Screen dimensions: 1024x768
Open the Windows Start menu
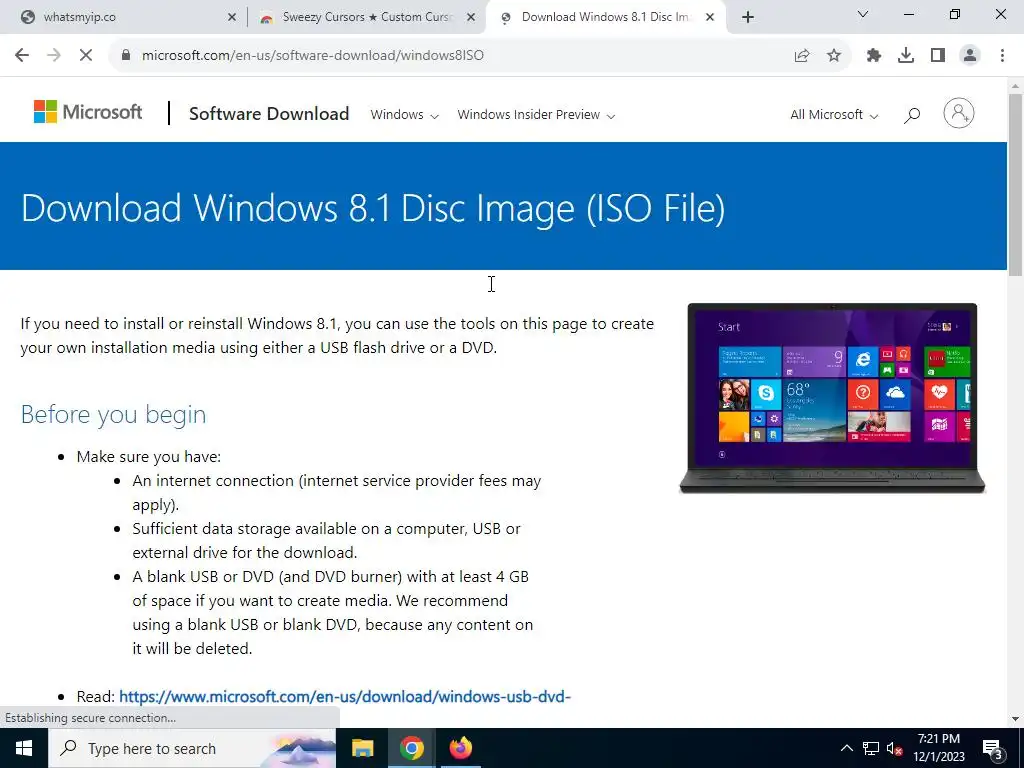coord(24,748)
